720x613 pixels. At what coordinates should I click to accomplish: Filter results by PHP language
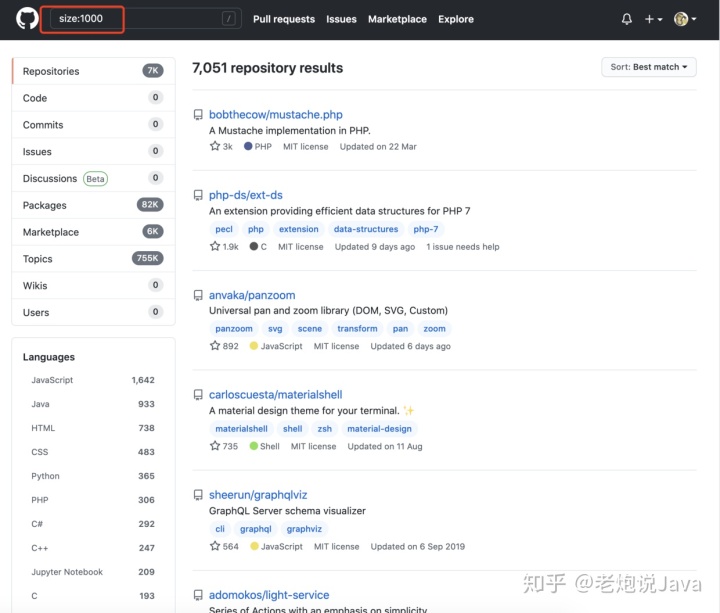click(93, 500)
